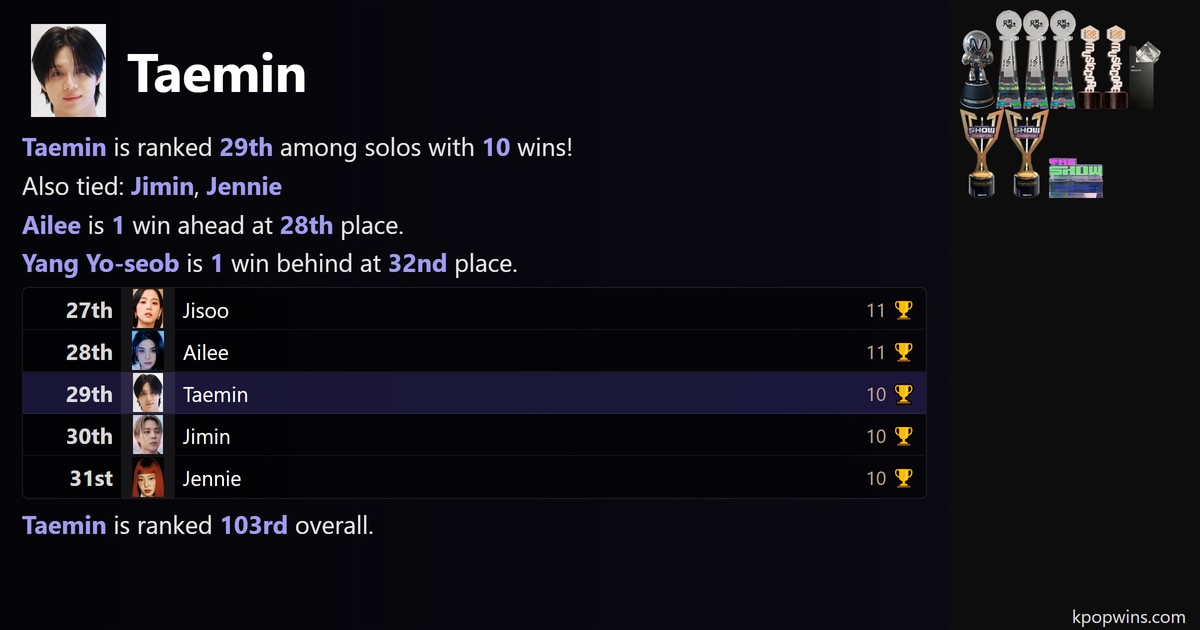
Task: Click the trophy icon in Jennie's row
Action: (x=903, y=479)
